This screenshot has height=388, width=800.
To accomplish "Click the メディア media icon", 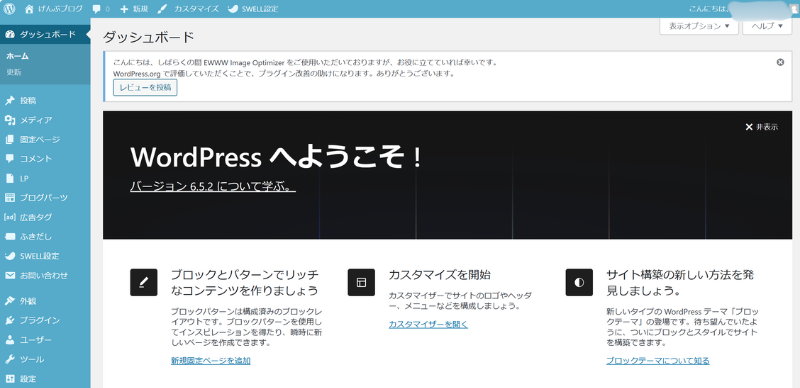I will coord(10,120).
